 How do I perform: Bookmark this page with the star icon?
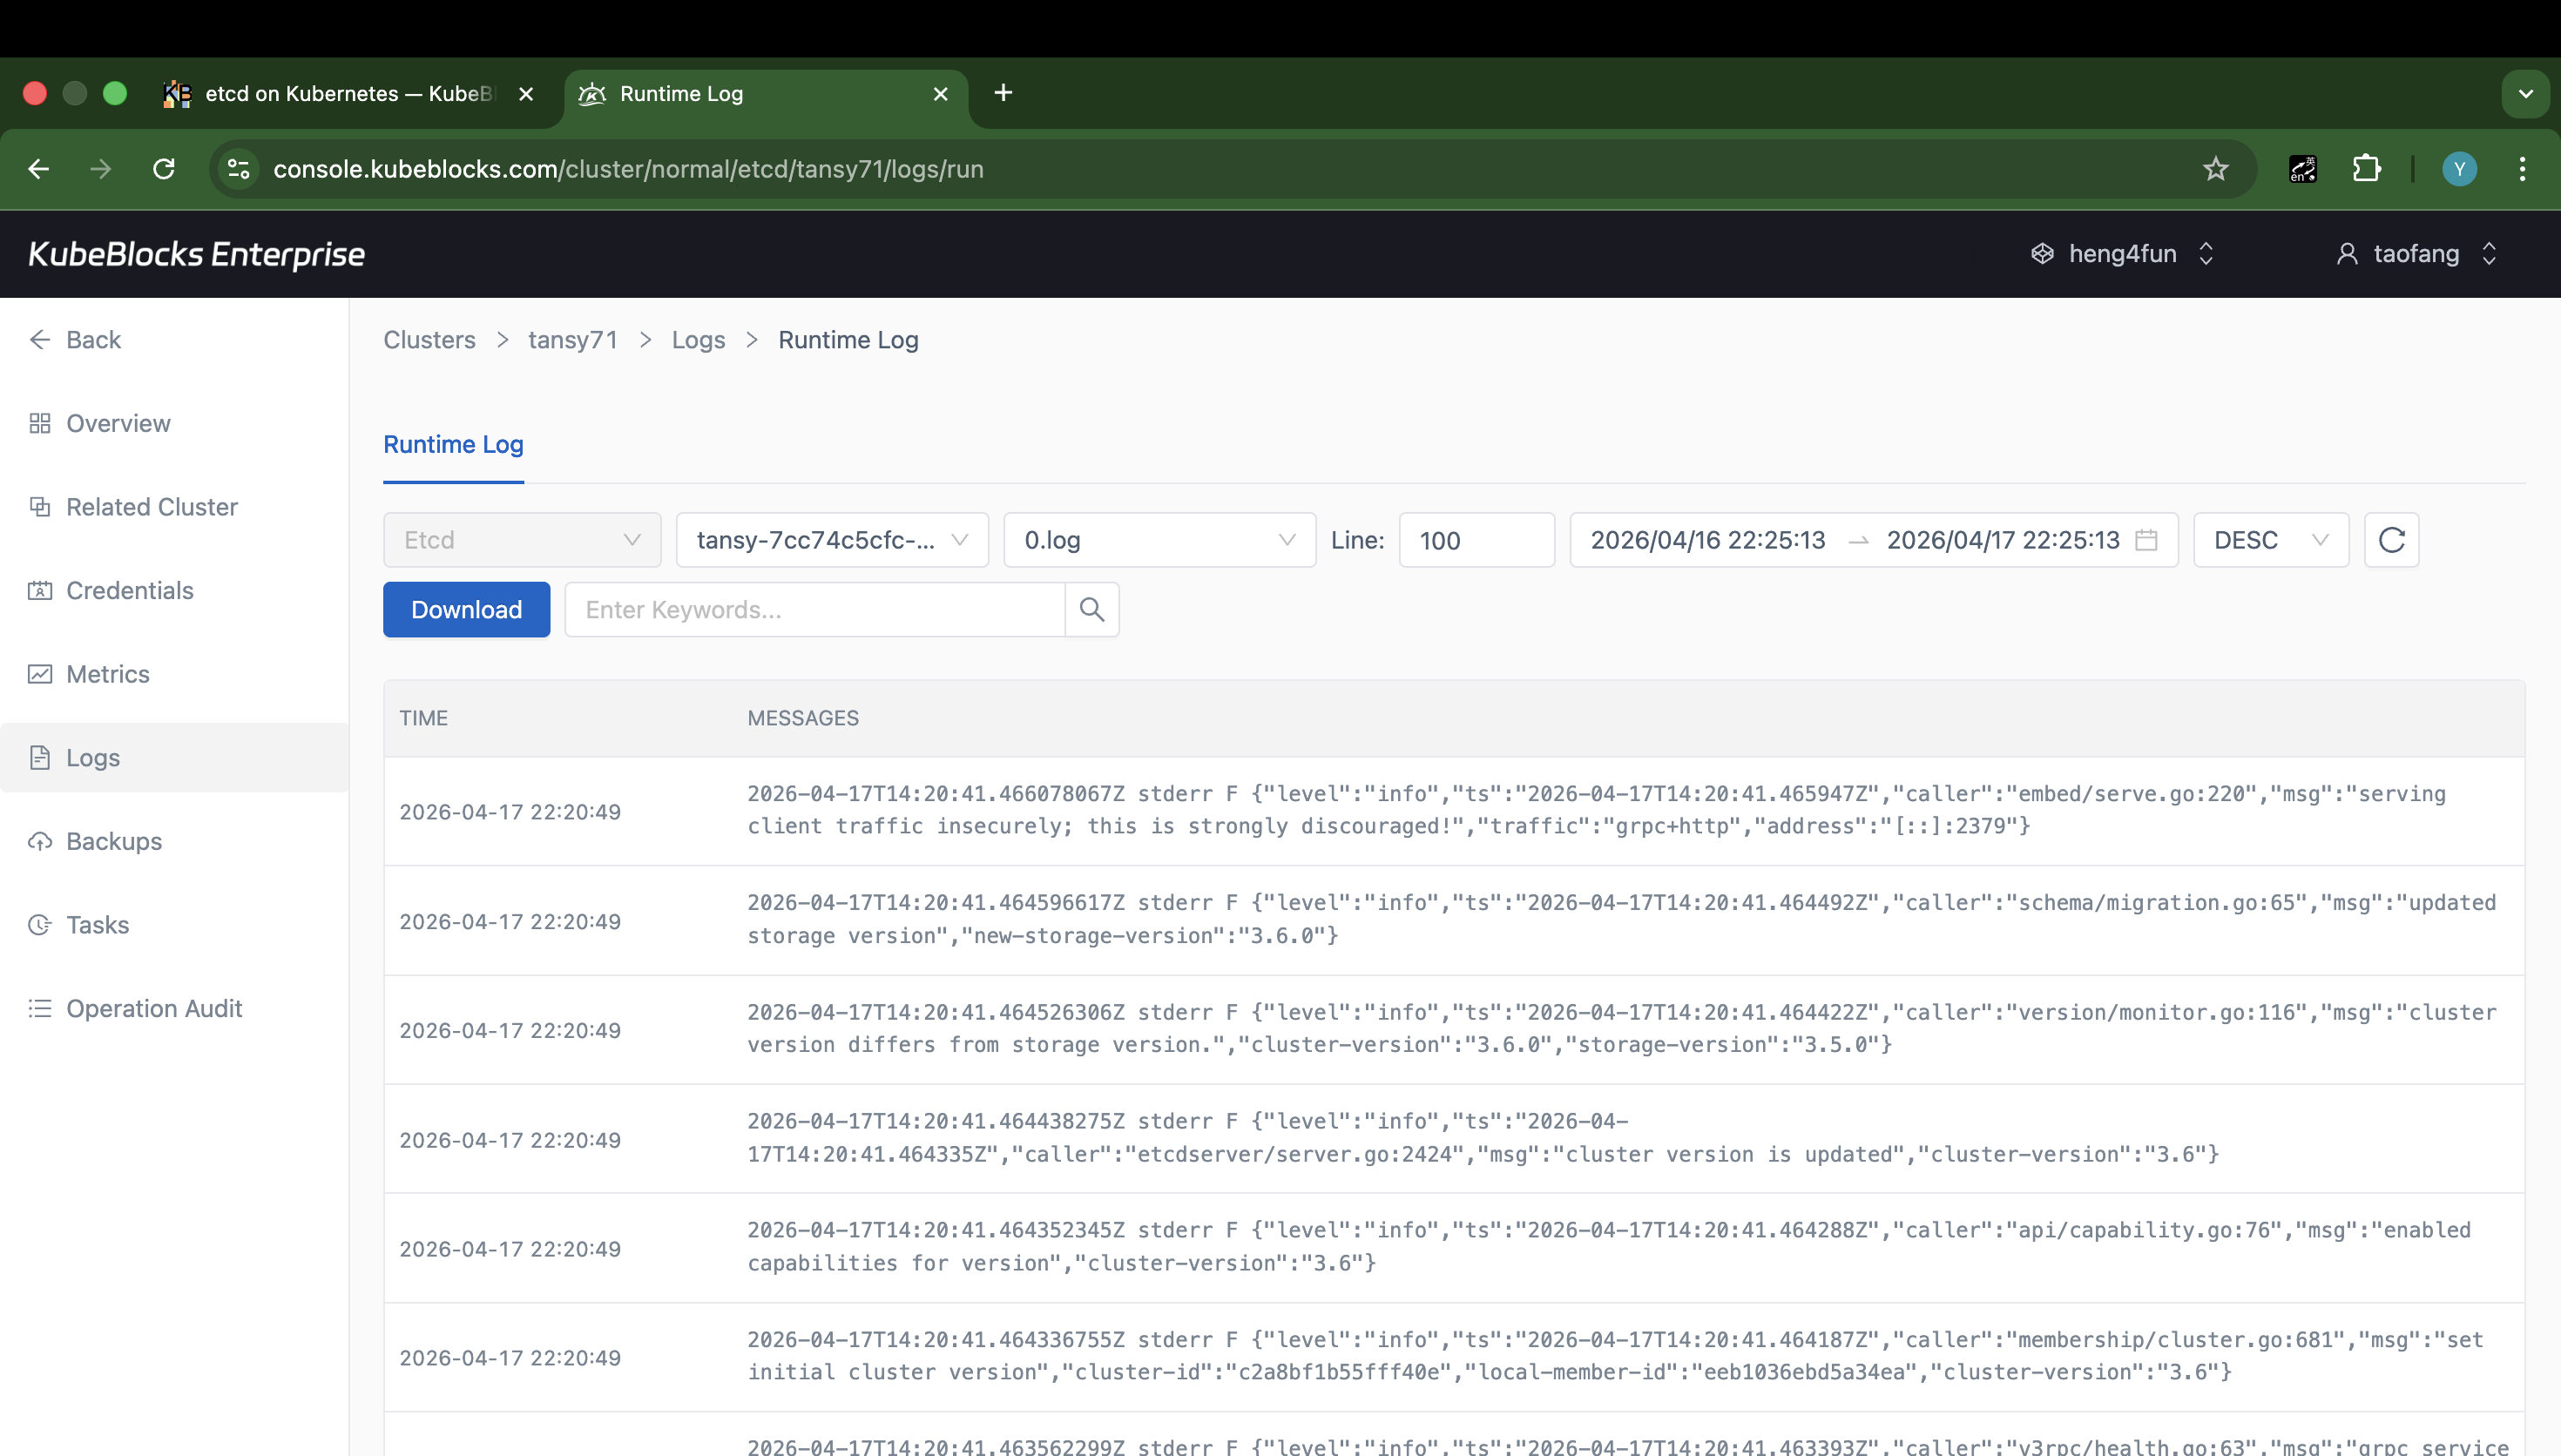(x=2216, y=169)
